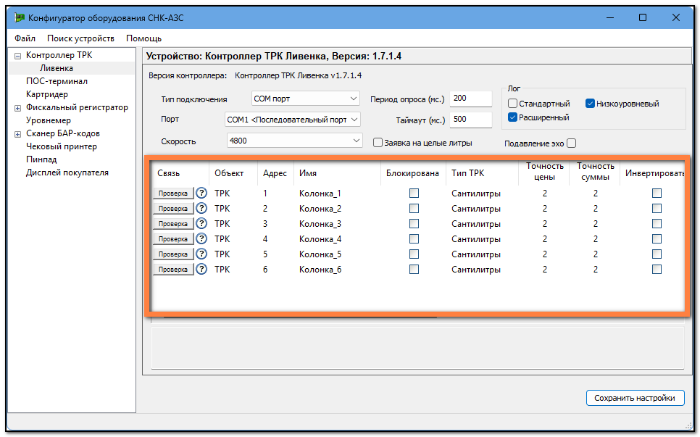The height and width of the screenshot is (437, 700).
Task: Open the Поиск устройств menu
Action: point(81,38)
